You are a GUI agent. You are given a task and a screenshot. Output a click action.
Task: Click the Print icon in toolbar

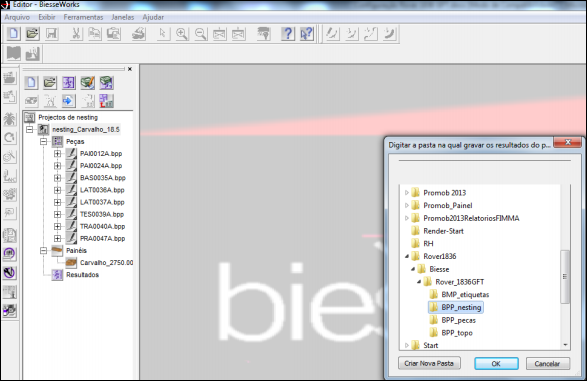click(138, 34)
